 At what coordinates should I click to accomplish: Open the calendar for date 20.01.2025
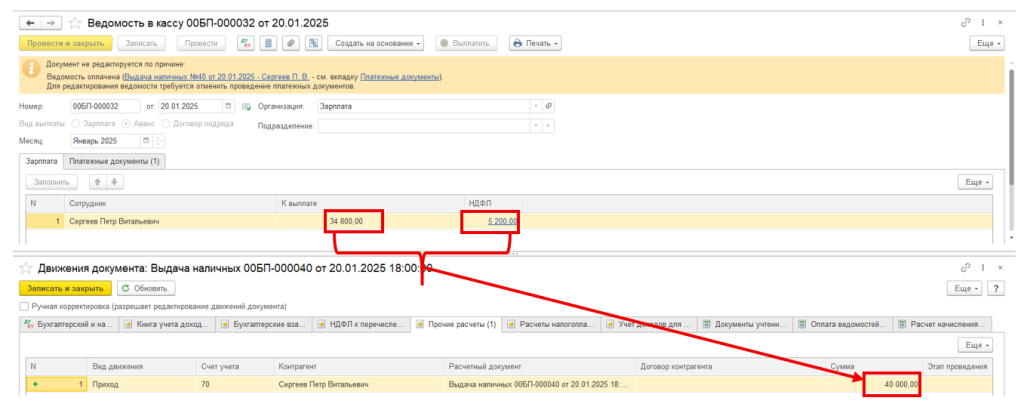228,106
